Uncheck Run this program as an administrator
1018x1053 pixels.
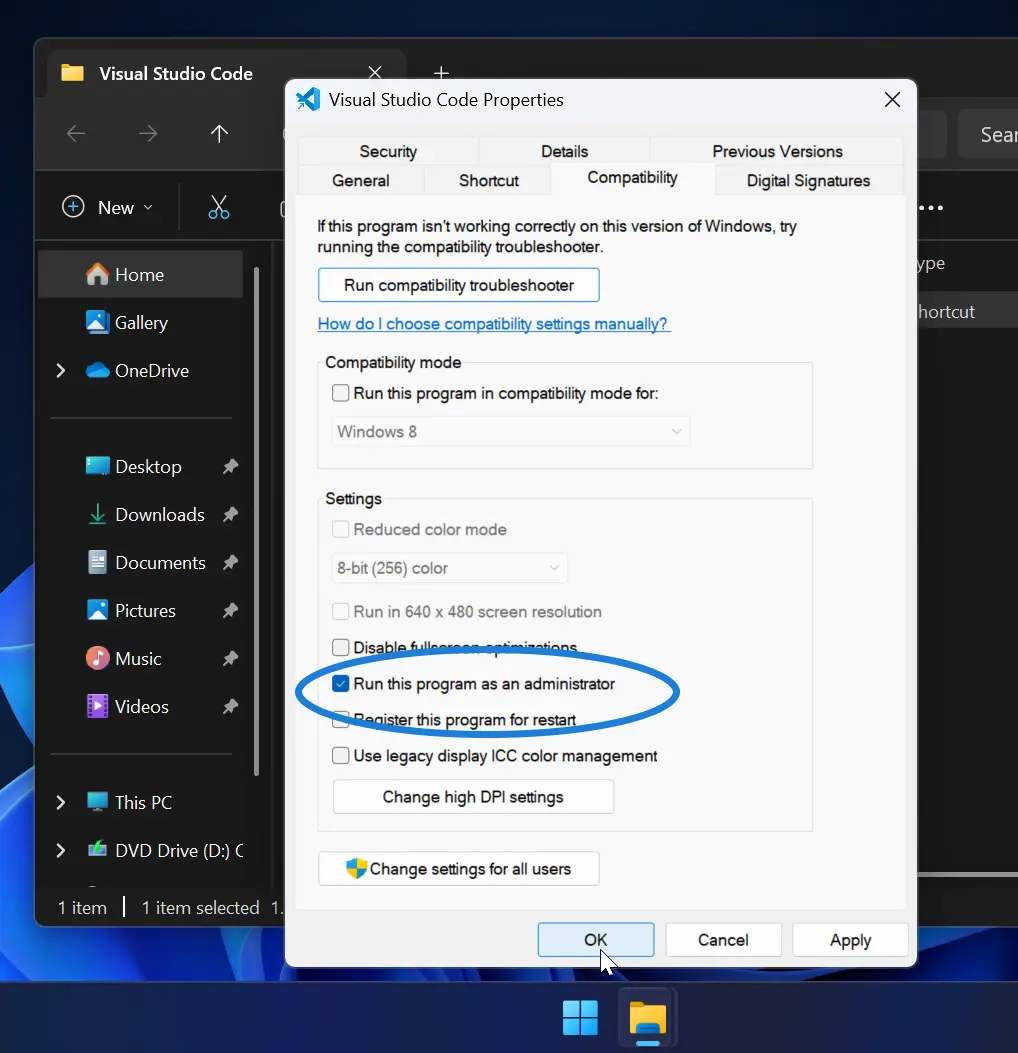pos(340,684)
